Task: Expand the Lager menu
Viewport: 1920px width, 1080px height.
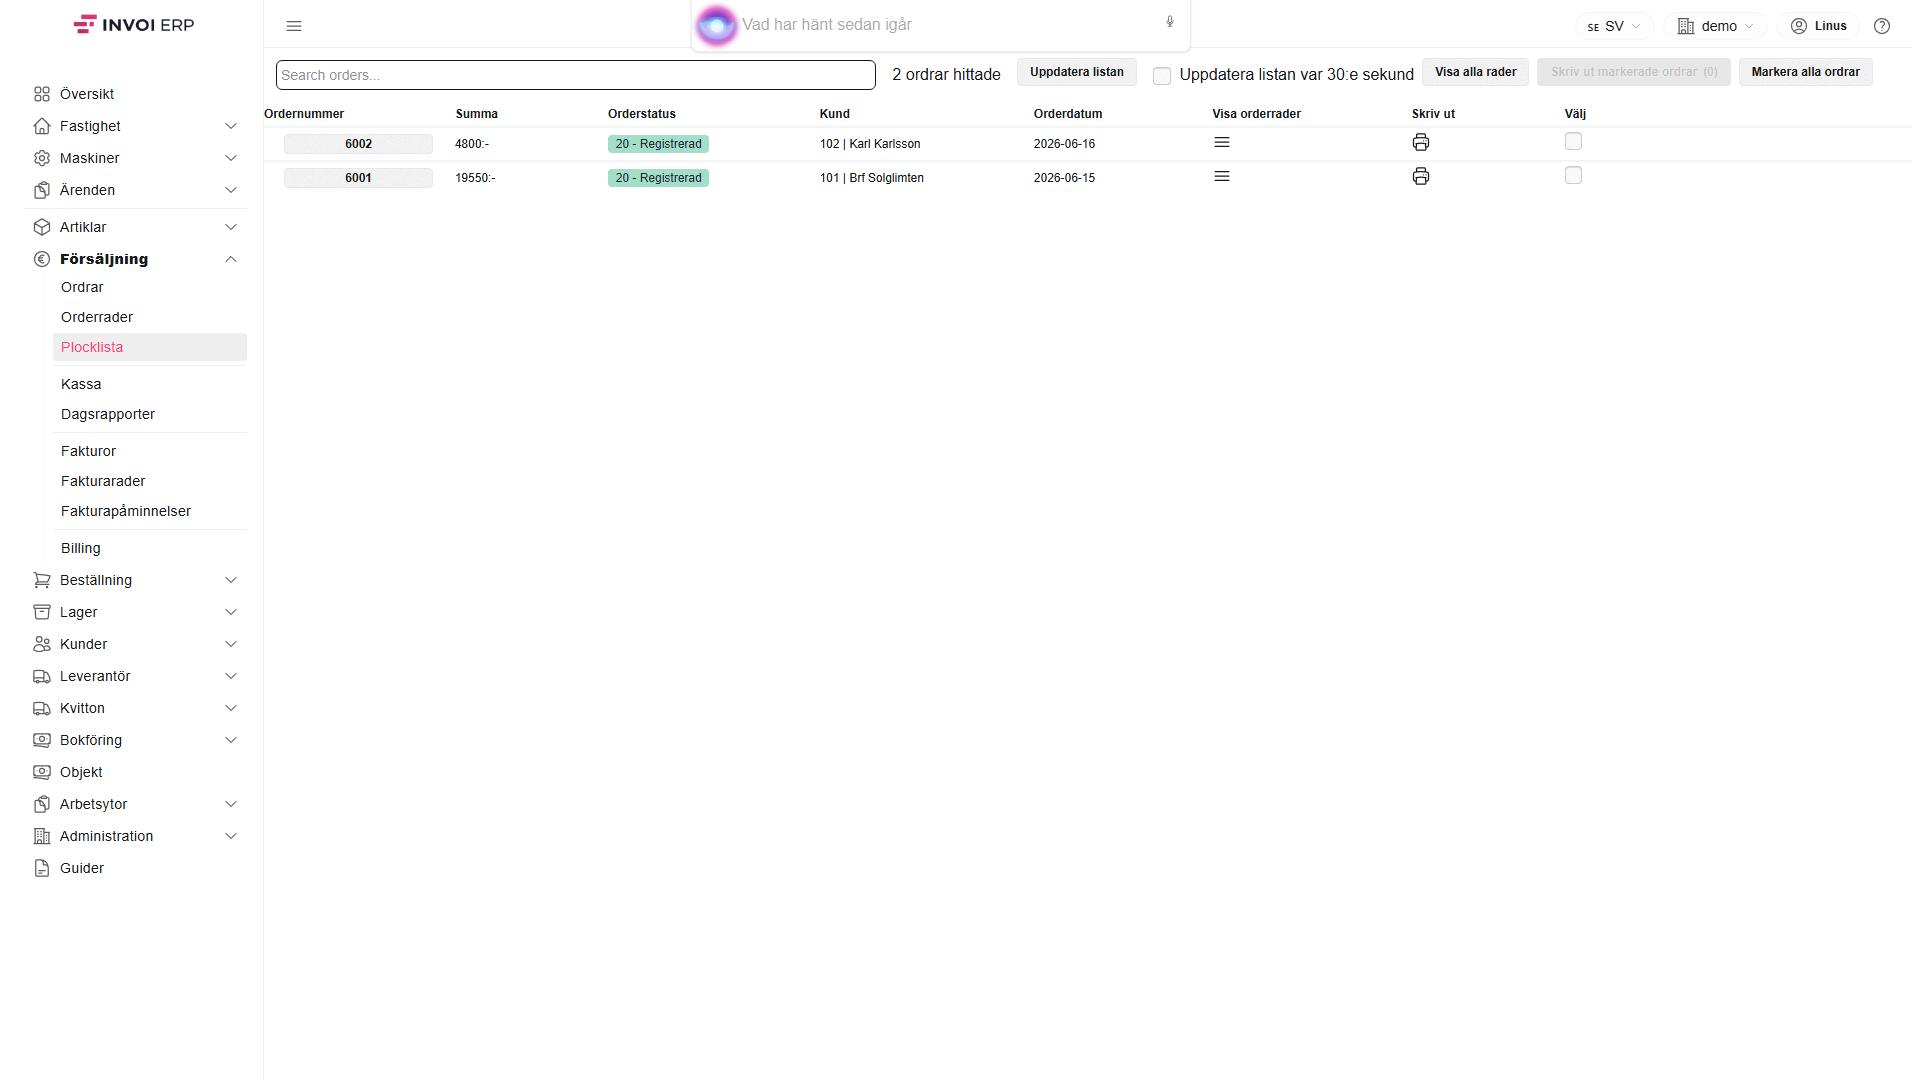Action: [x=136, y=612]
